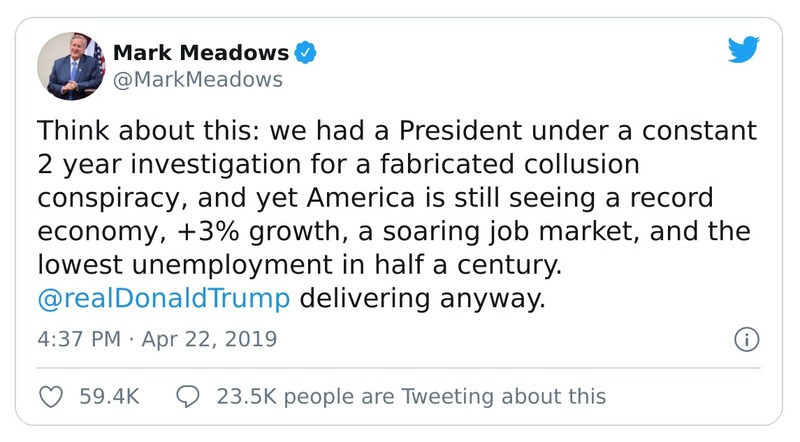Click the Mark Meadows display name
Image resolution: width=800 pixels, height=442 pixels.
pyautogui.click(x=200, y=51)
